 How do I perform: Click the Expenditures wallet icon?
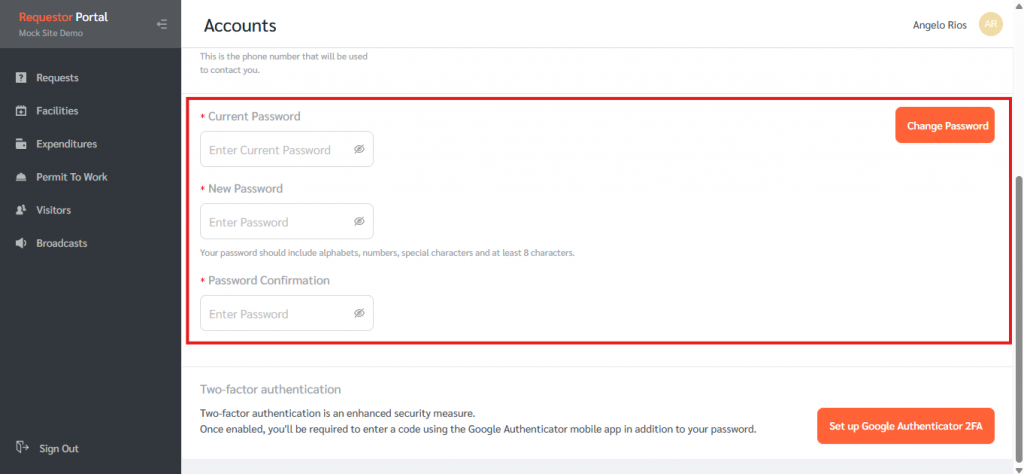point(21,144)
